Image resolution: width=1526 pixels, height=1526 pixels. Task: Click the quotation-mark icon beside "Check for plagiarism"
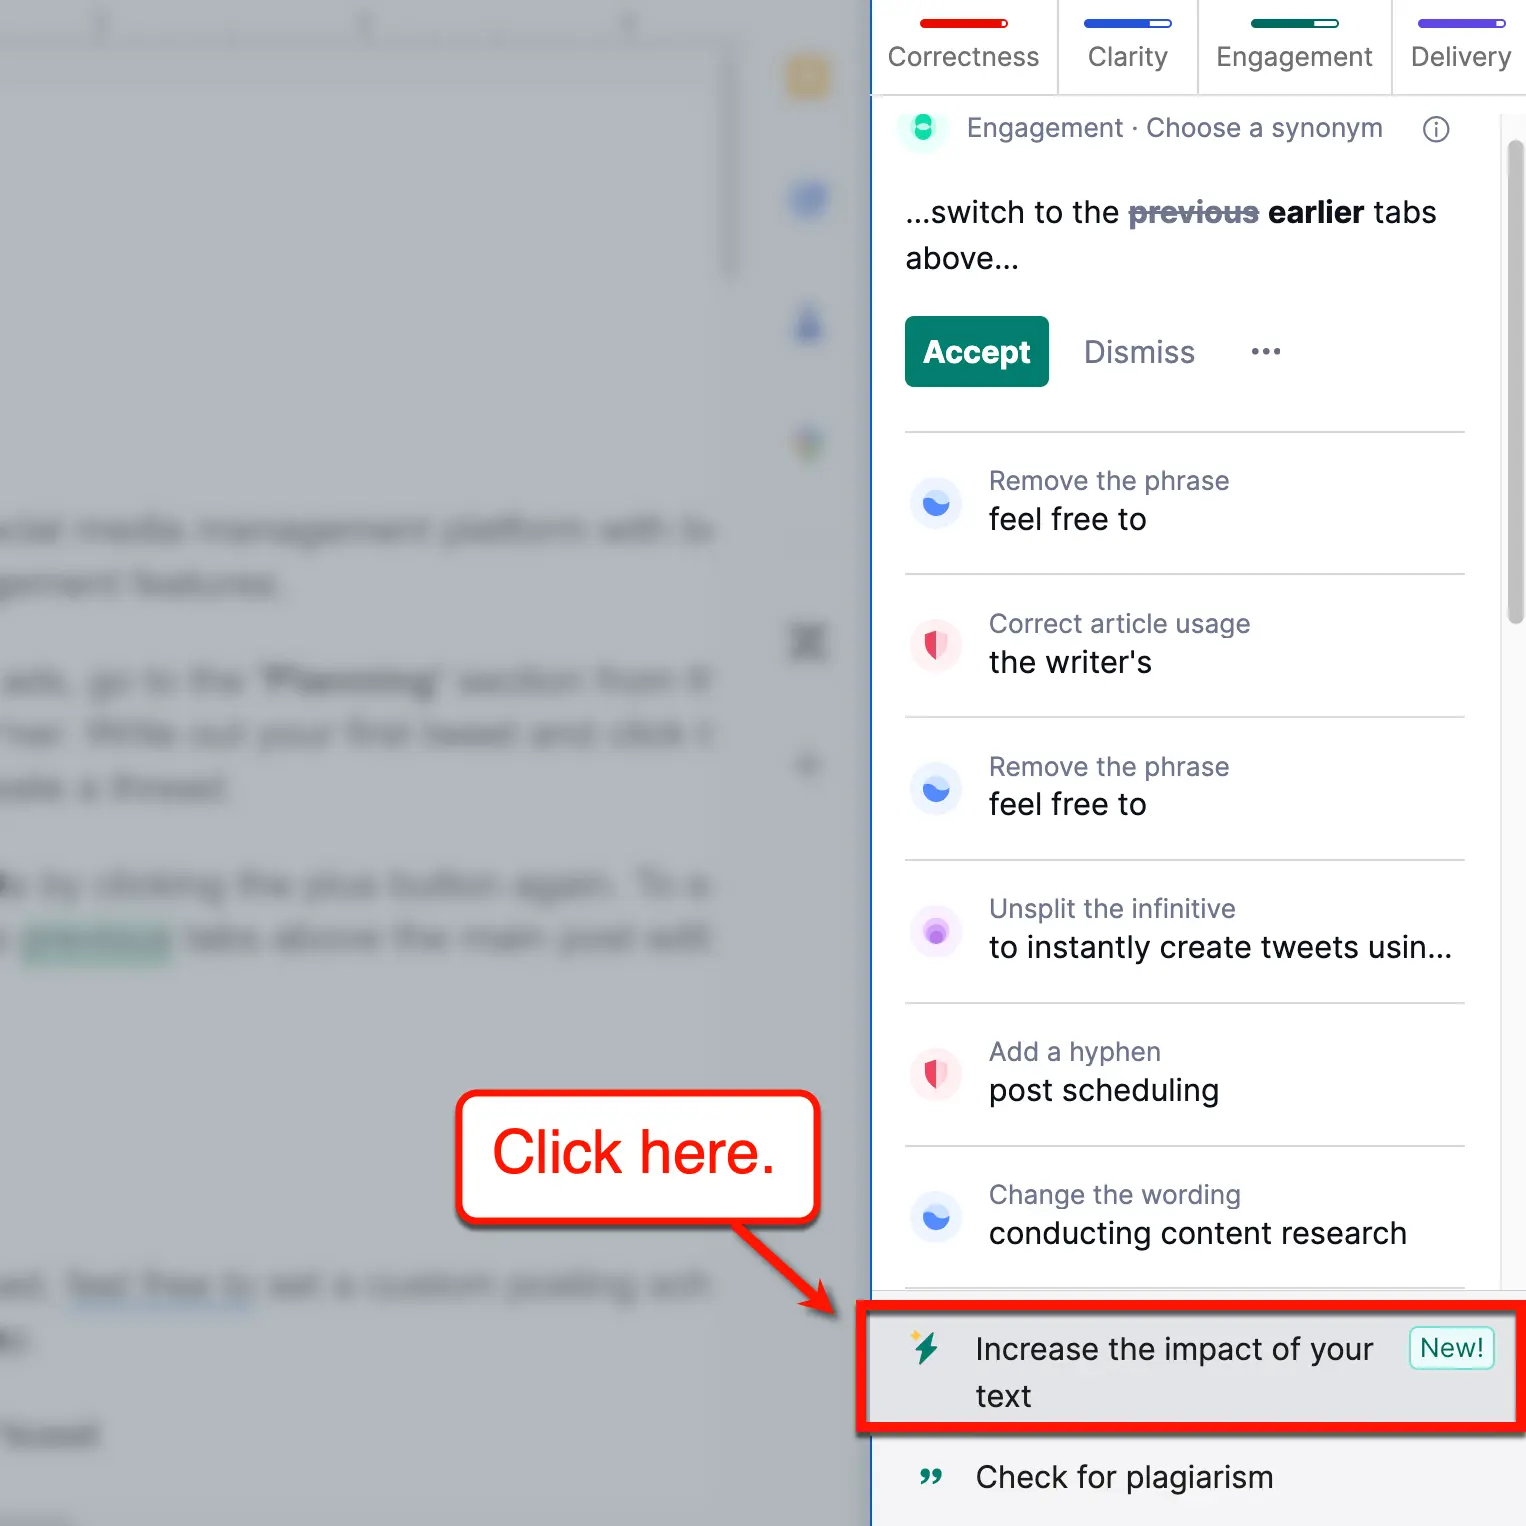point(930,1477)
